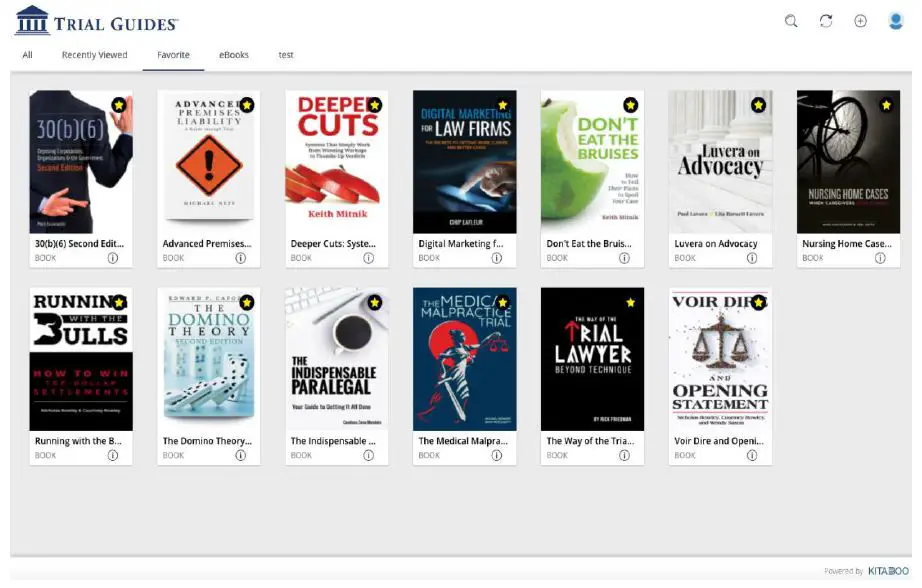Open the Nursing Home Cases cover
Viewport: 922px width, 588px height.
(848, 162)
